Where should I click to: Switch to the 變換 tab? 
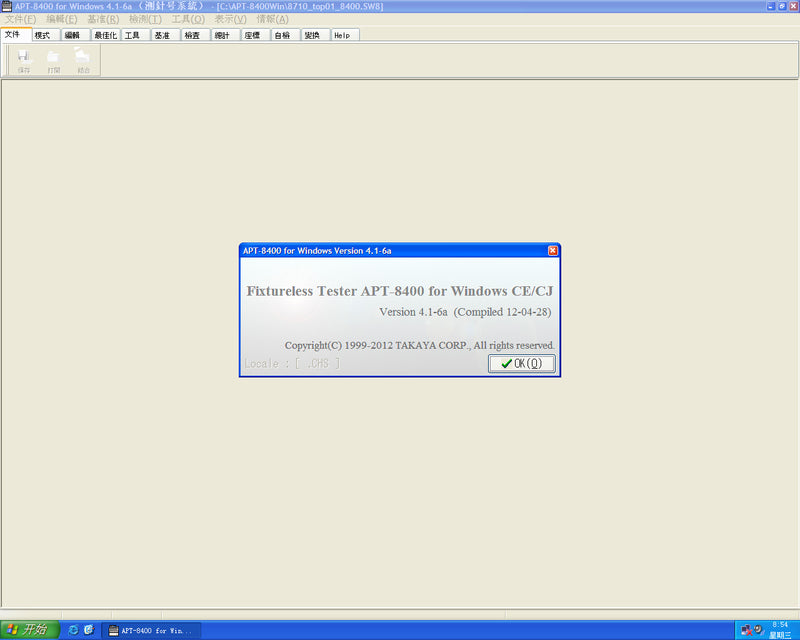(x=316, y=35)
